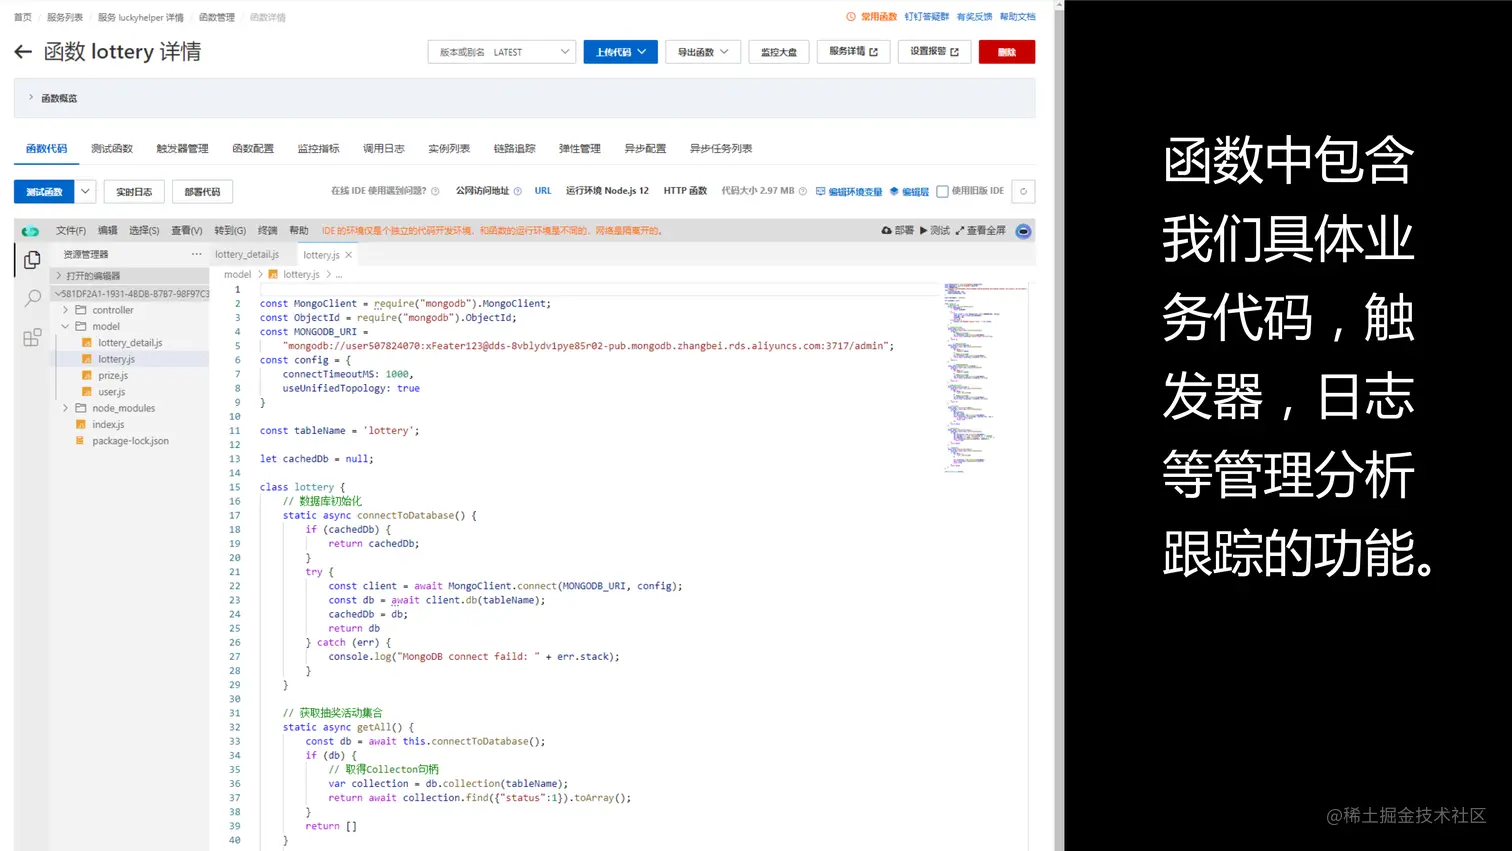
Task: Enable the 使用旧版 IDE checkbox
Action: (942, 191)
